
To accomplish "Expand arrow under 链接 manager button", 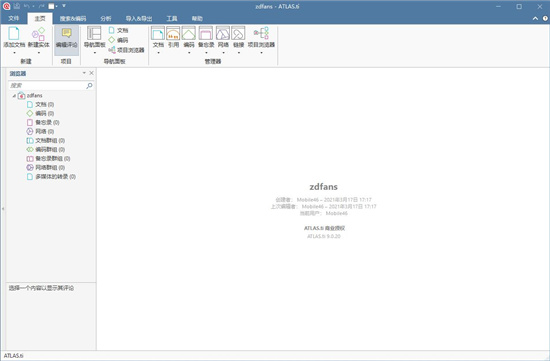I will click(x=239, y=53).
